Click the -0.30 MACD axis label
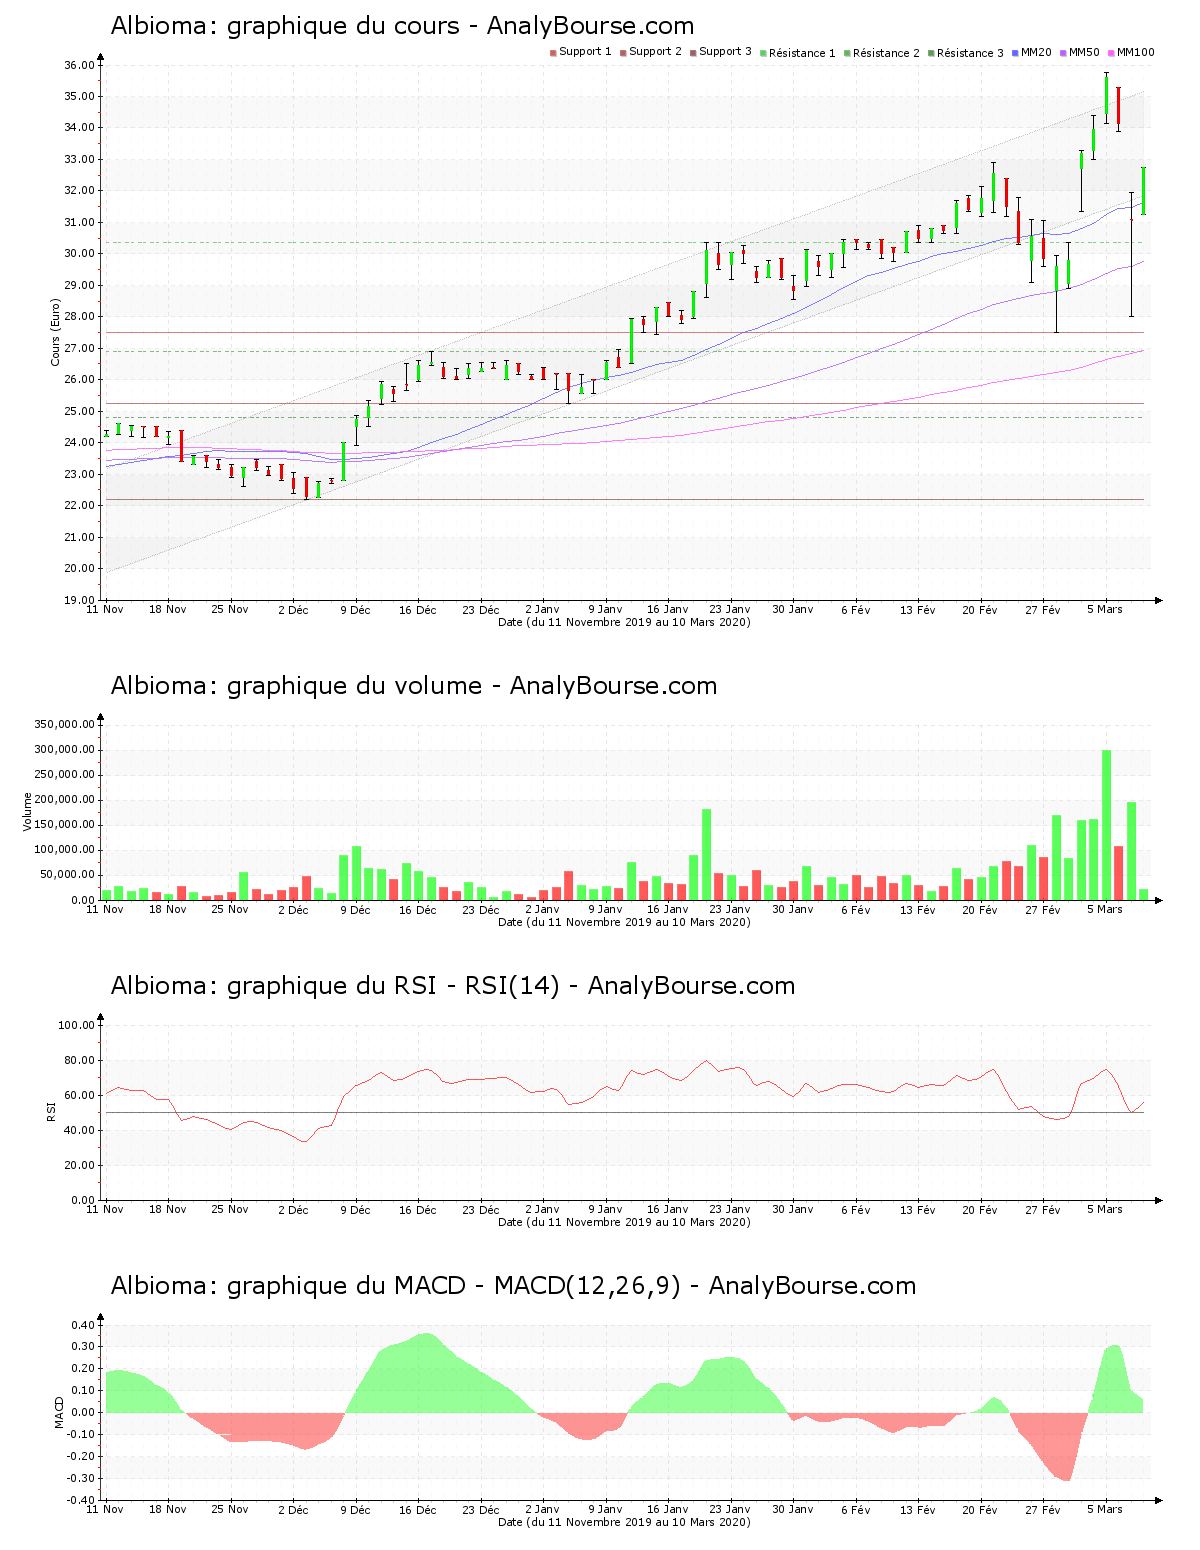The width and height of the screenshot is (1200, 1550). pyautogui.click(x=81, y=1478)
